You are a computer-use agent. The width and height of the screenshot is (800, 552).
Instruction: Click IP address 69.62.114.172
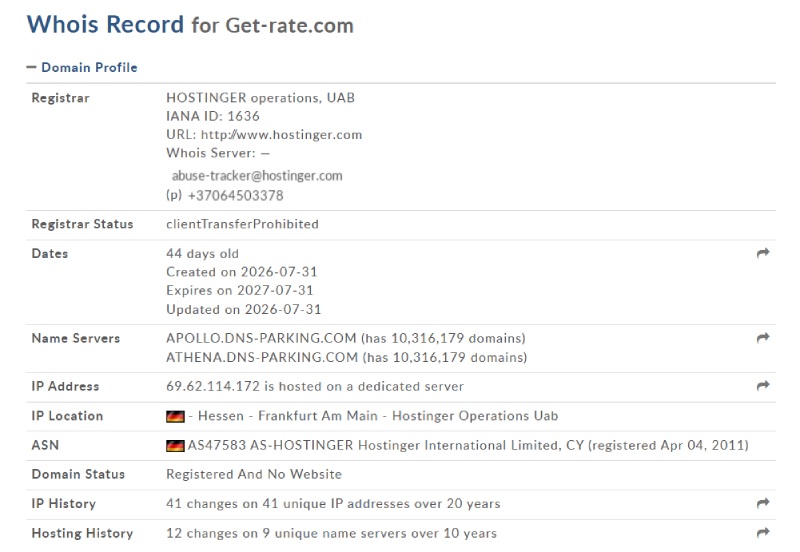pos(213,386)
